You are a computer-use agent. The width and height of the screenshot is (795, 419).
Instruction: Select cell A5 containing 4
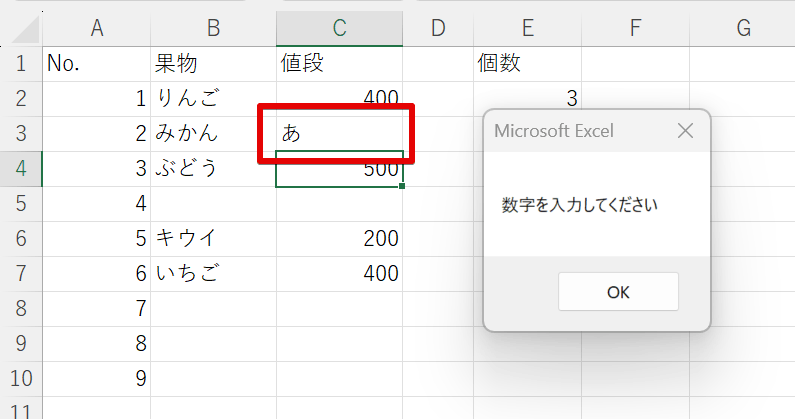coord(96,204)
